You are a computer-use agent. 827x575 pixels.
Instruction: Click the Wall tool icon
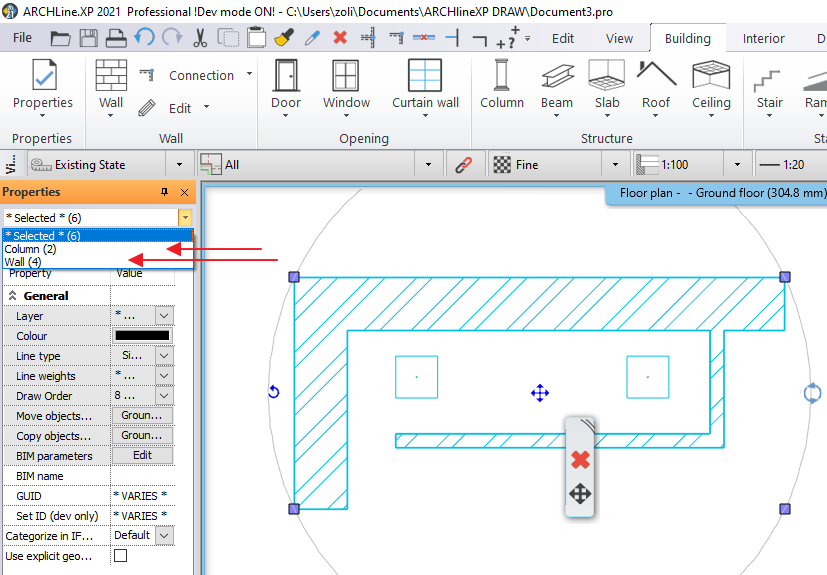point(111,84)
